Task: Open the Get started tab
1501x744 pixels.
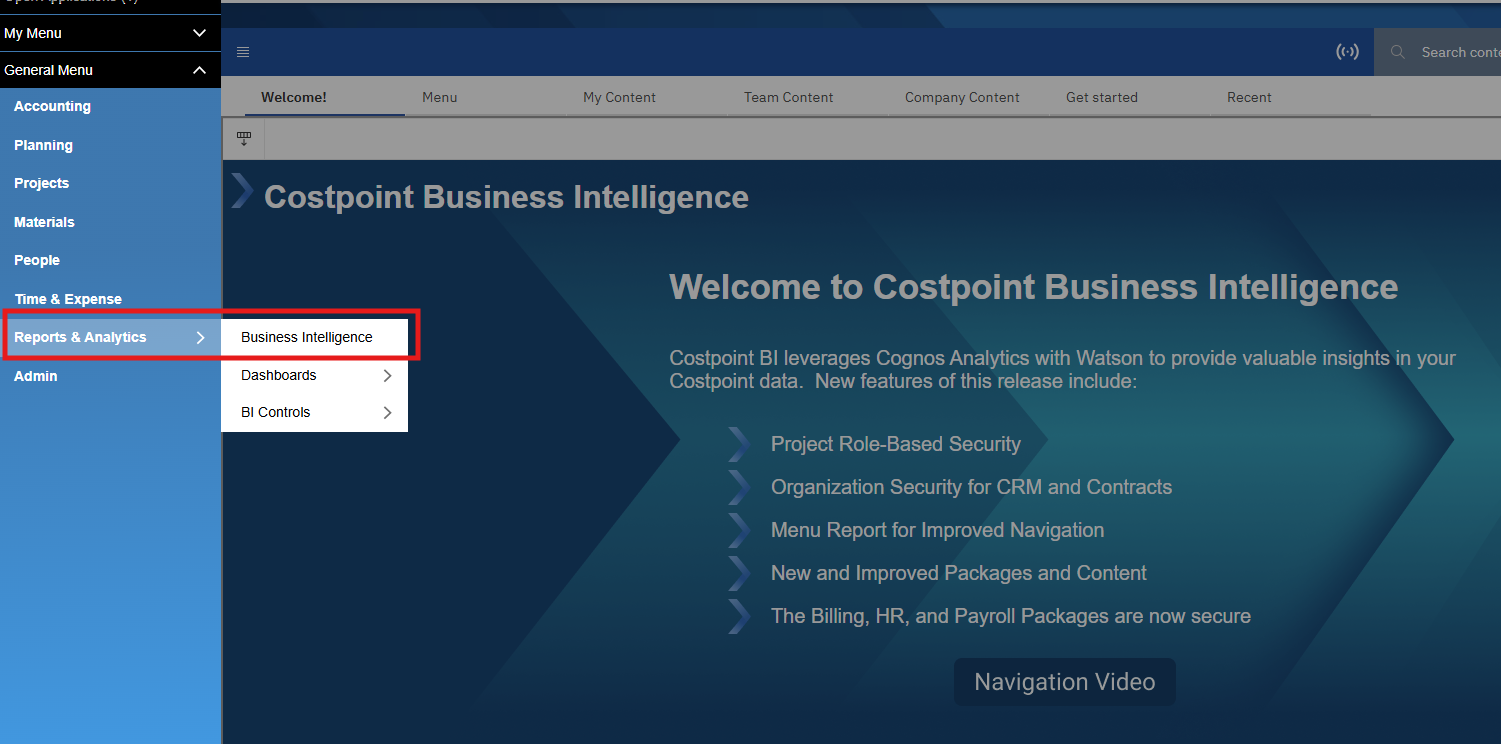Action: point(1101,97)
